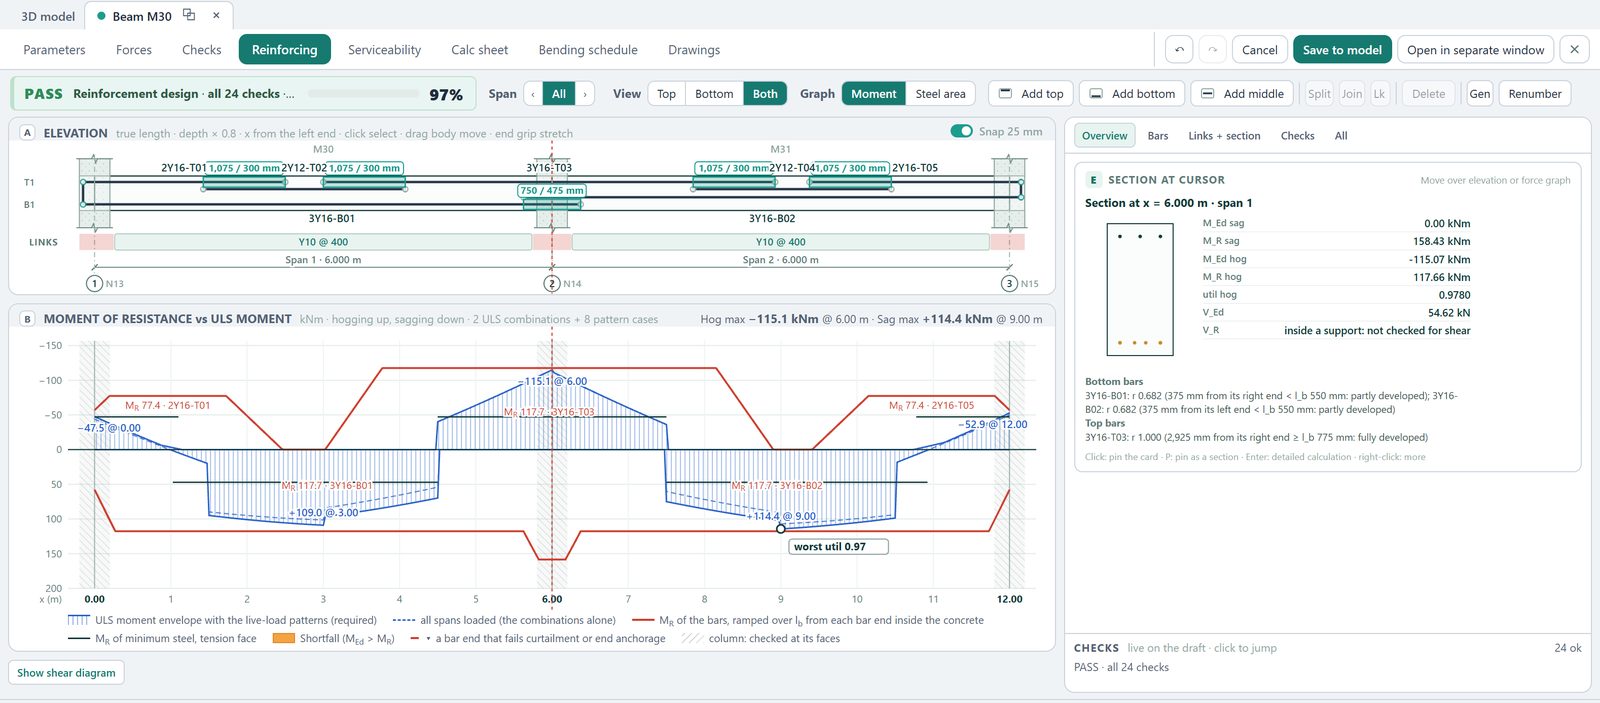Click the Delete bar button
This screenshot has height=703, width=1600.
click(1428, 94)
